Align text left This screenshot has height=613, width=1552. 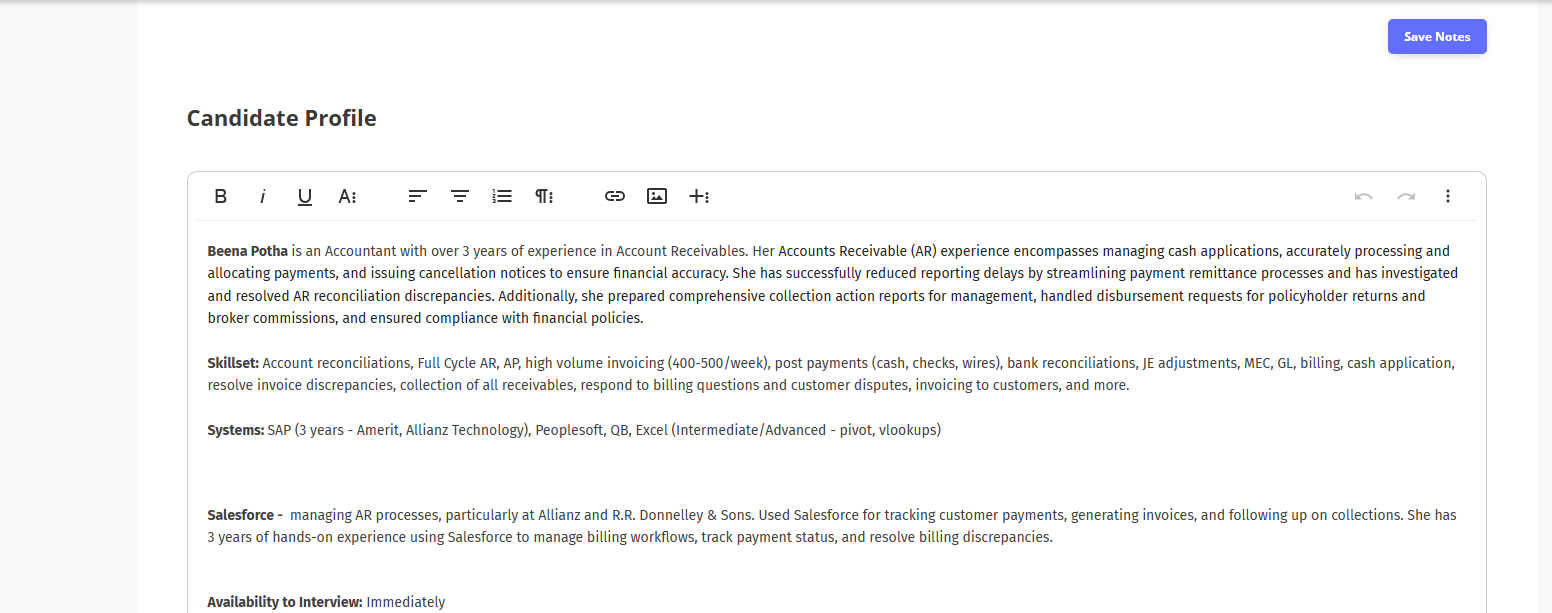(x=418, y=196)
